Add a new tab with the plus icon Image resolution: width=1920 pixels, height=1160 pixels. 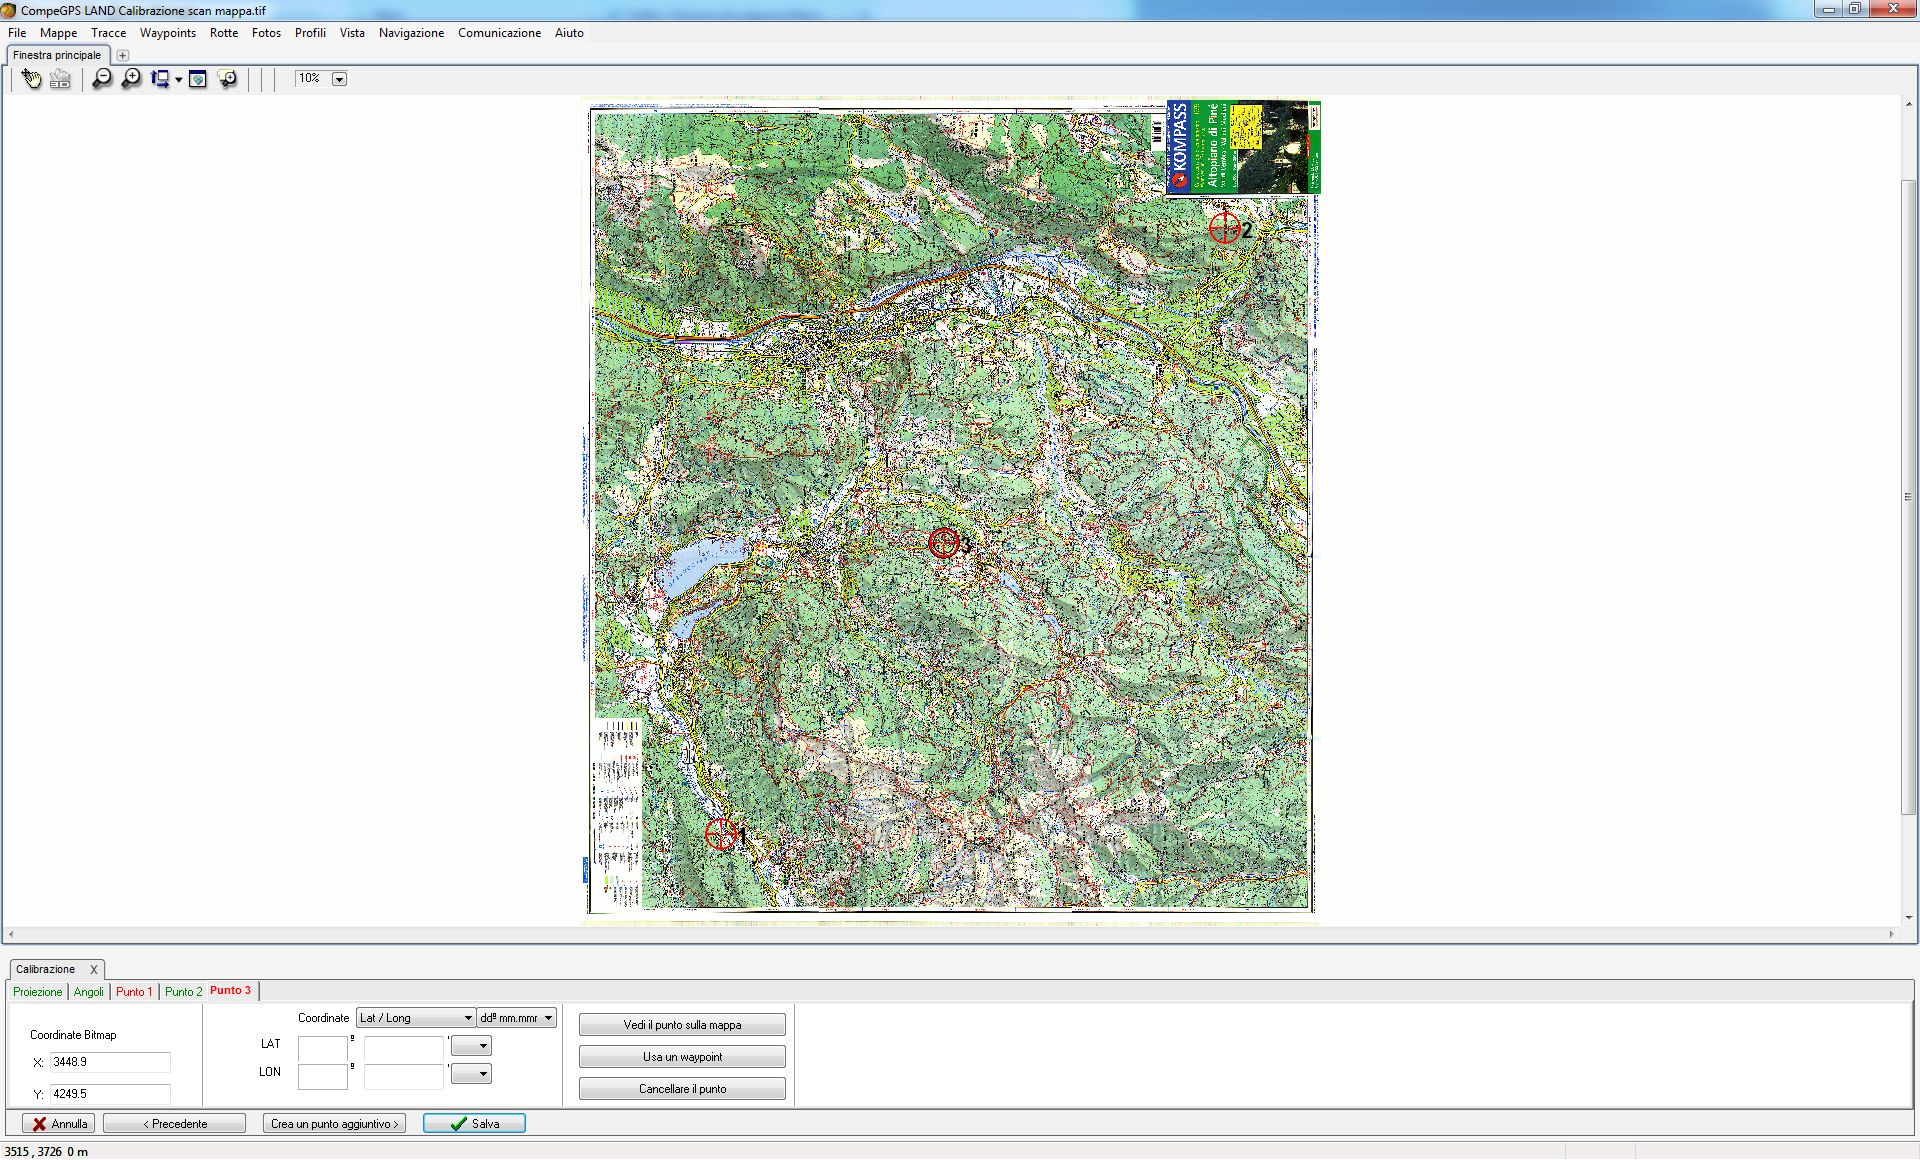(x=122, y=55)
